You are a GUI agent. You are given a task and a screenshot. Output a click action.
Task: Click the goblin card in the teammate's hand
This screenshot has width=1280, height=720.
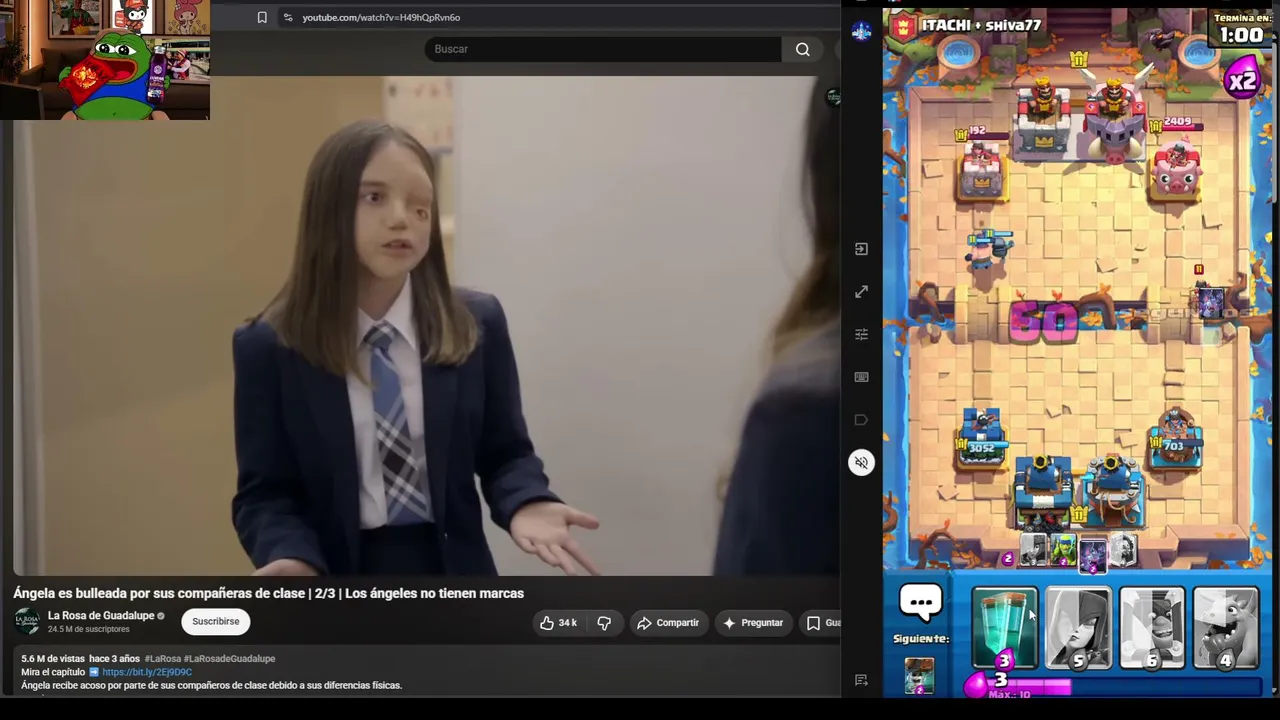1063,550
